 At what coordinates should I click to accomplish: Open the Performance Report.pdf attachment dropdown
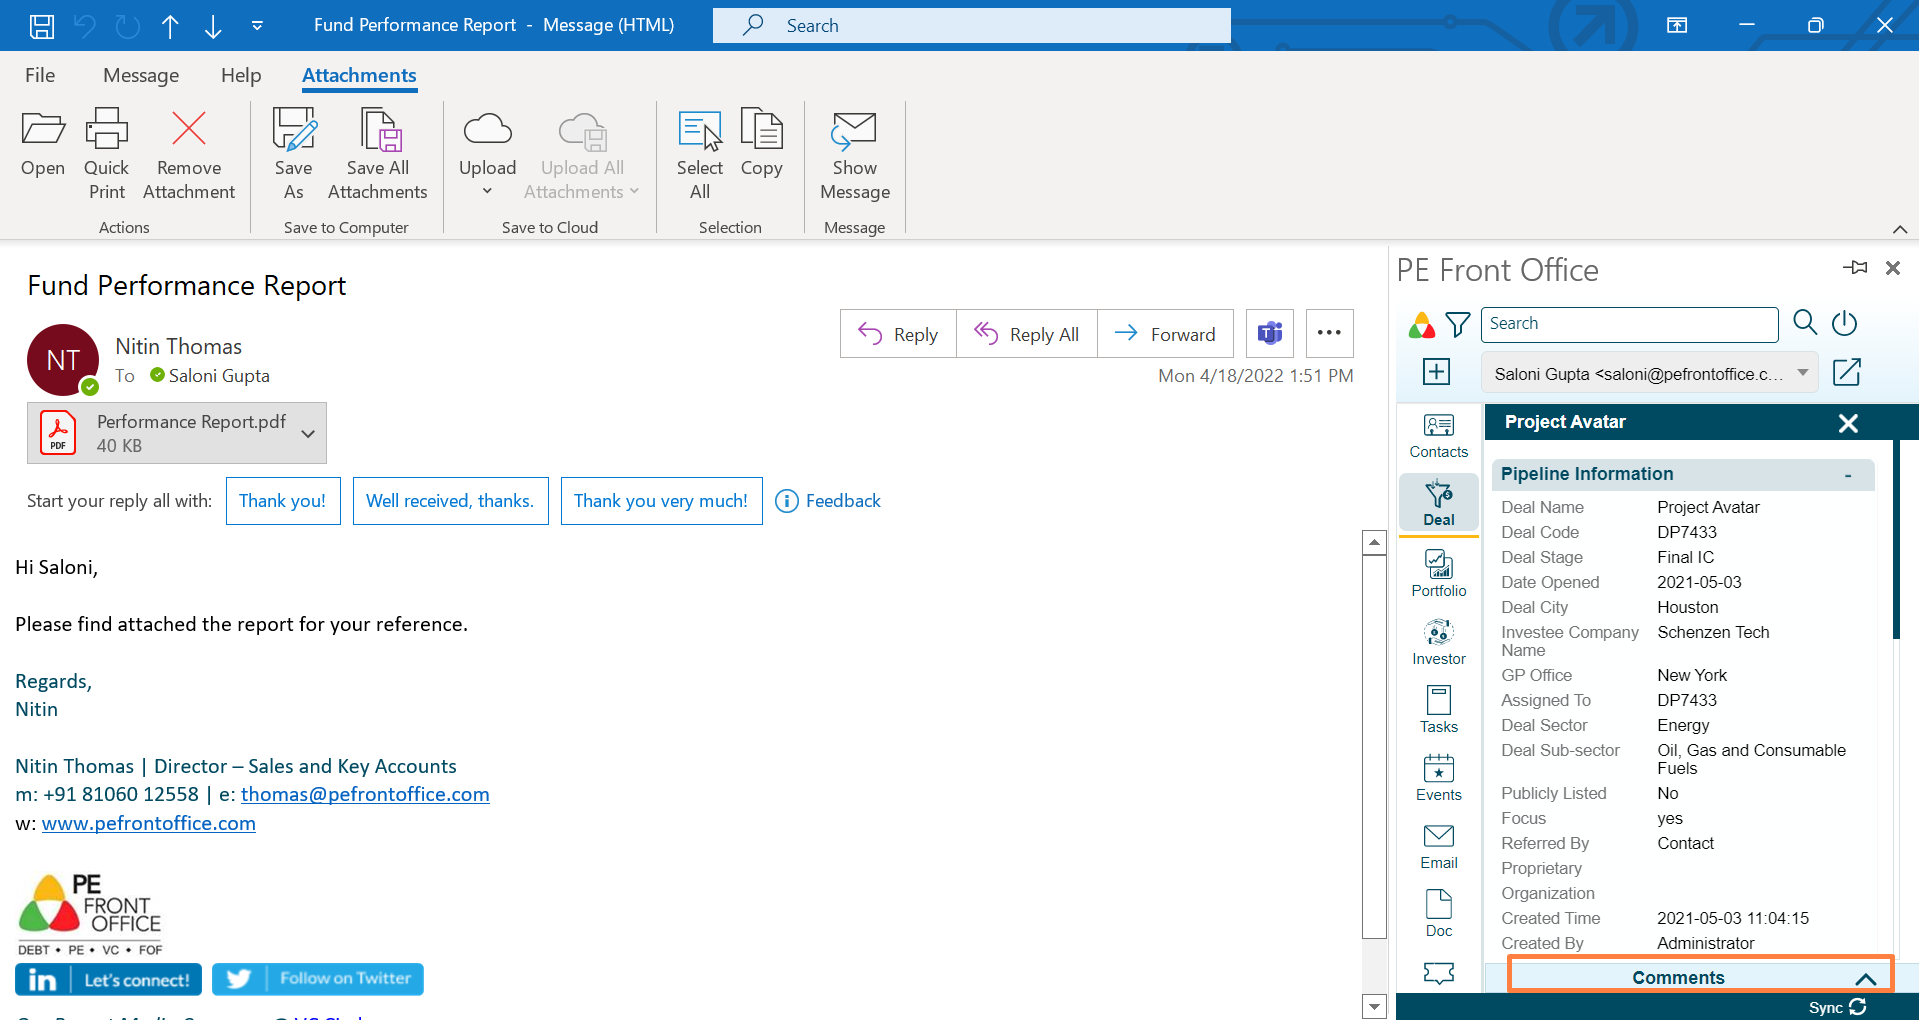(308, 434)
